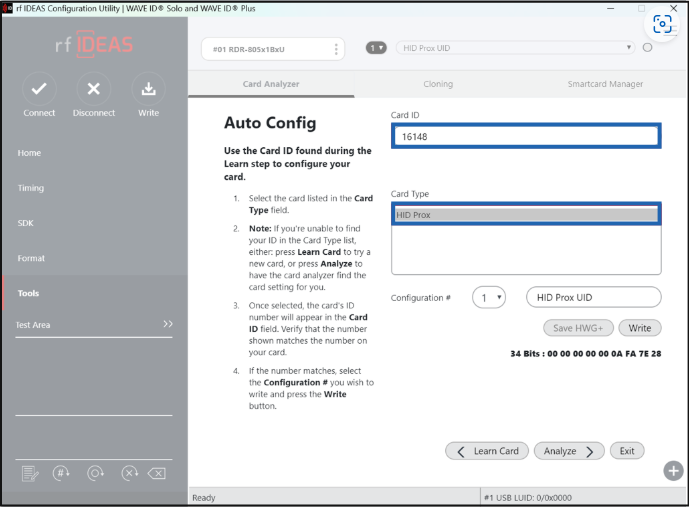Minimize the Configuration Utility window
The width and height of the screenshot is (689, 508).
[x=611, y=8]
